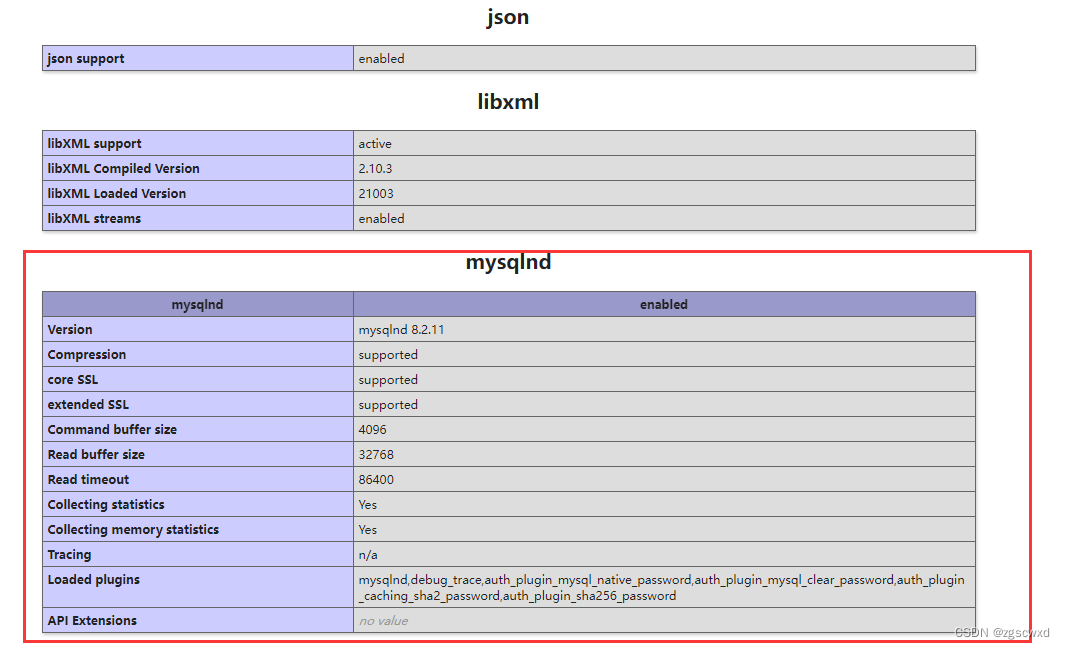Click the 'Command buffer size' label
Screen dimensions: 1065x649
click(112, 430)
